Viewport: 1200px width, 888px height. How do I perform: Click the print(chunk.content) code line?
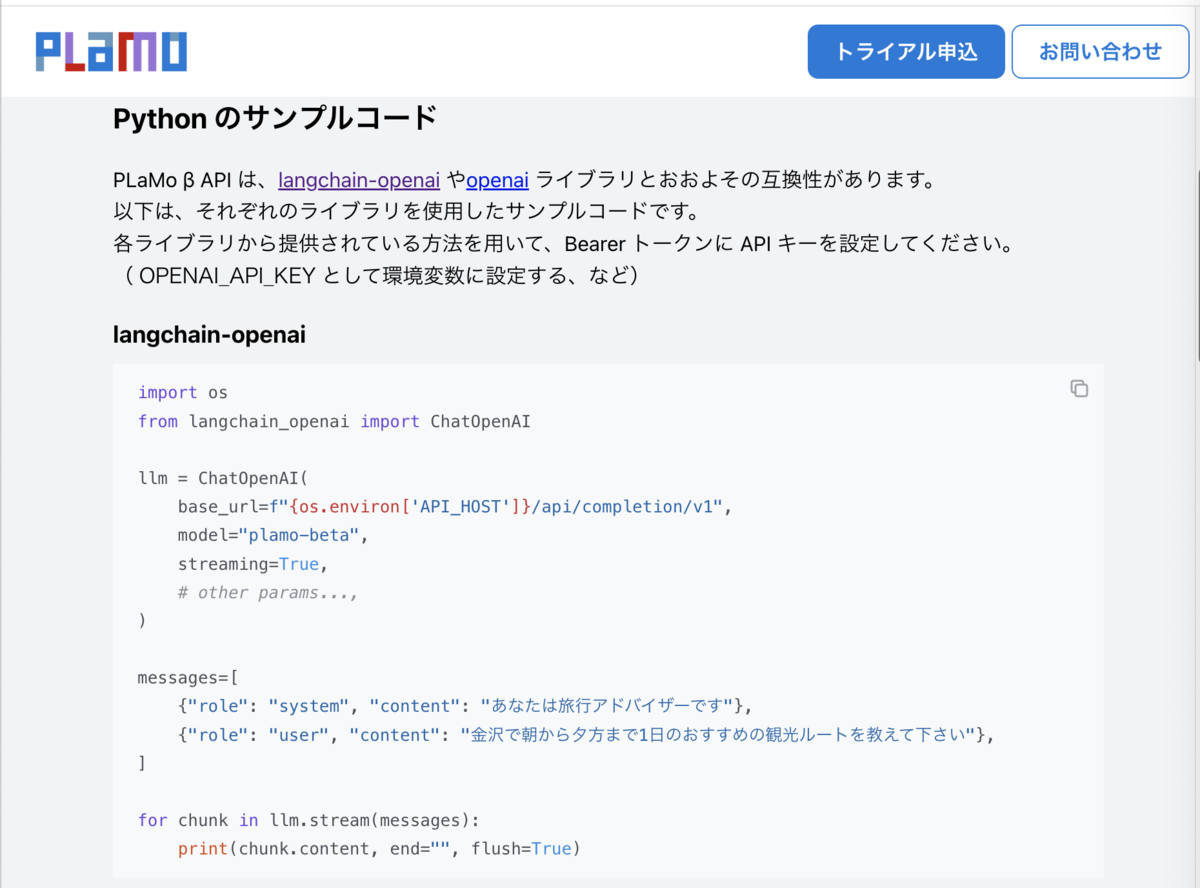378,849
